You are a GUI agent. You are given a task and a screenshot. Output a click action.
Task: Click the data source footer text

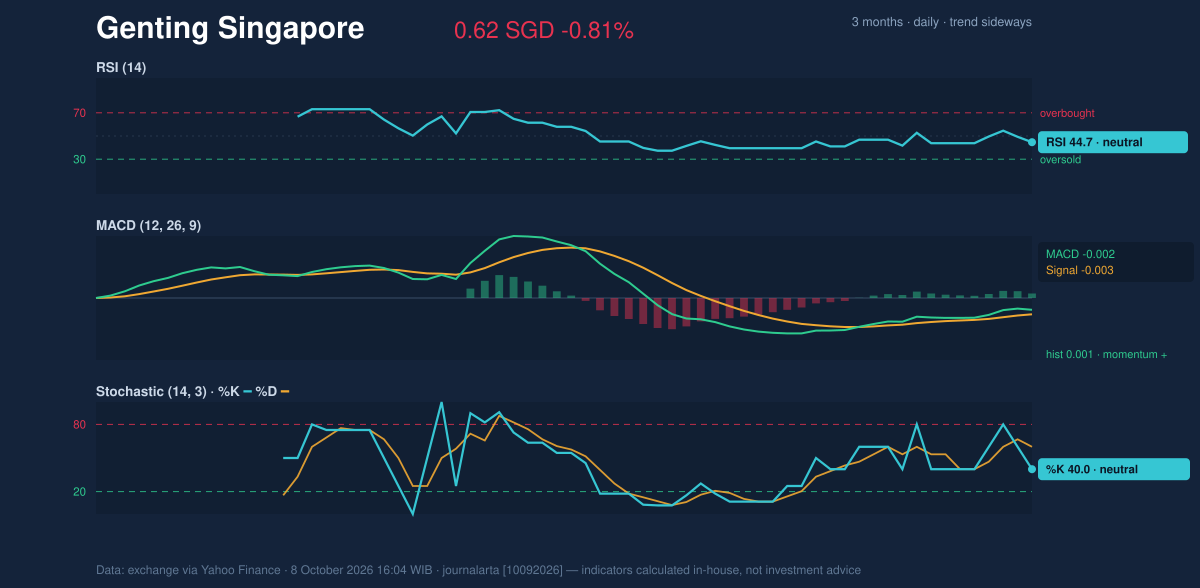coord(478,570)
